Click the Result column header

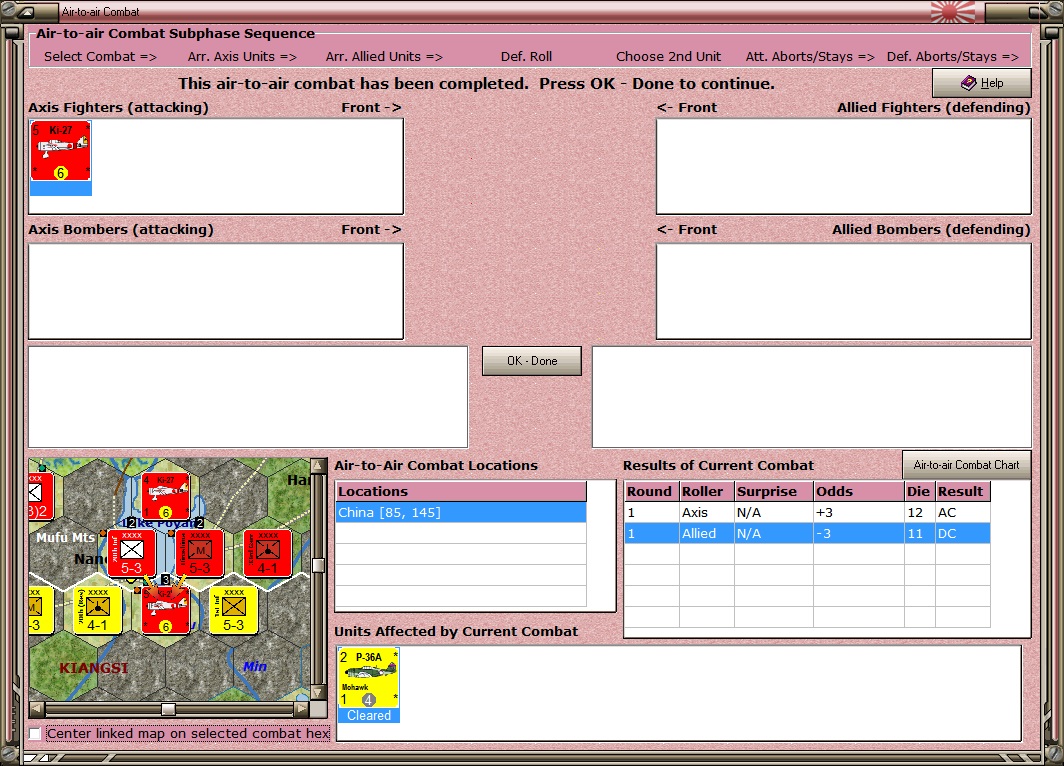pyautogui.click(x=963, y=491)
